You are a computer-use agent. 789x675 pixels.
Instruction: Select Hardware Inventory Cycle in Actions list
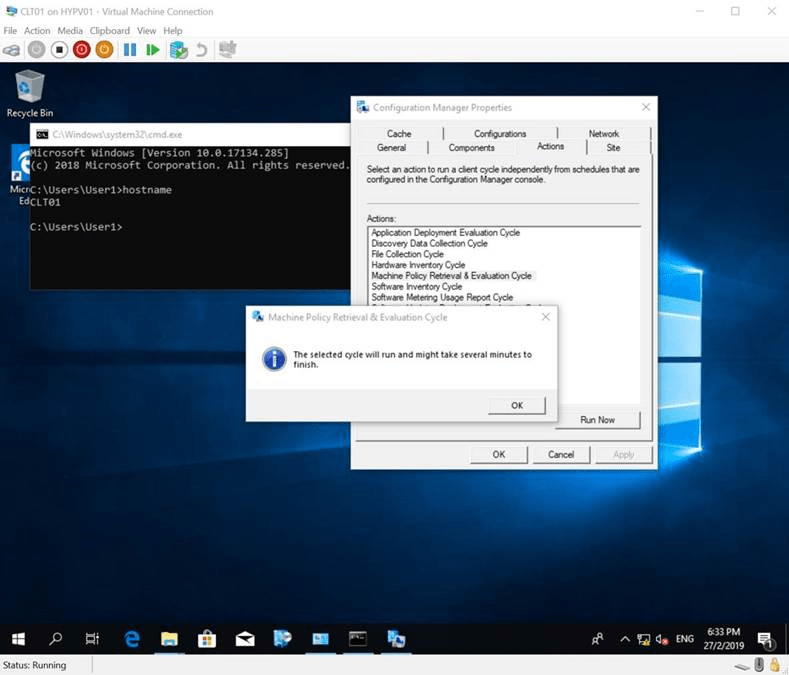point(418,265)
